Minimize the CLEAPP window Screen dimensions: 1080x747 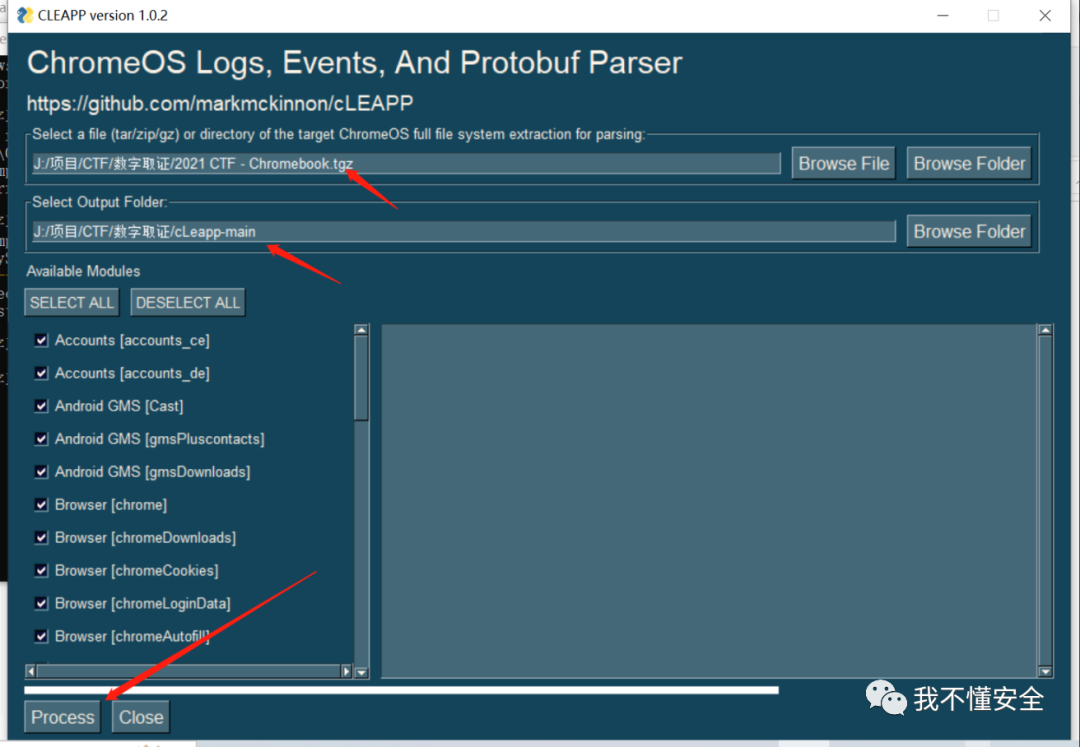(x=943, y=15)
